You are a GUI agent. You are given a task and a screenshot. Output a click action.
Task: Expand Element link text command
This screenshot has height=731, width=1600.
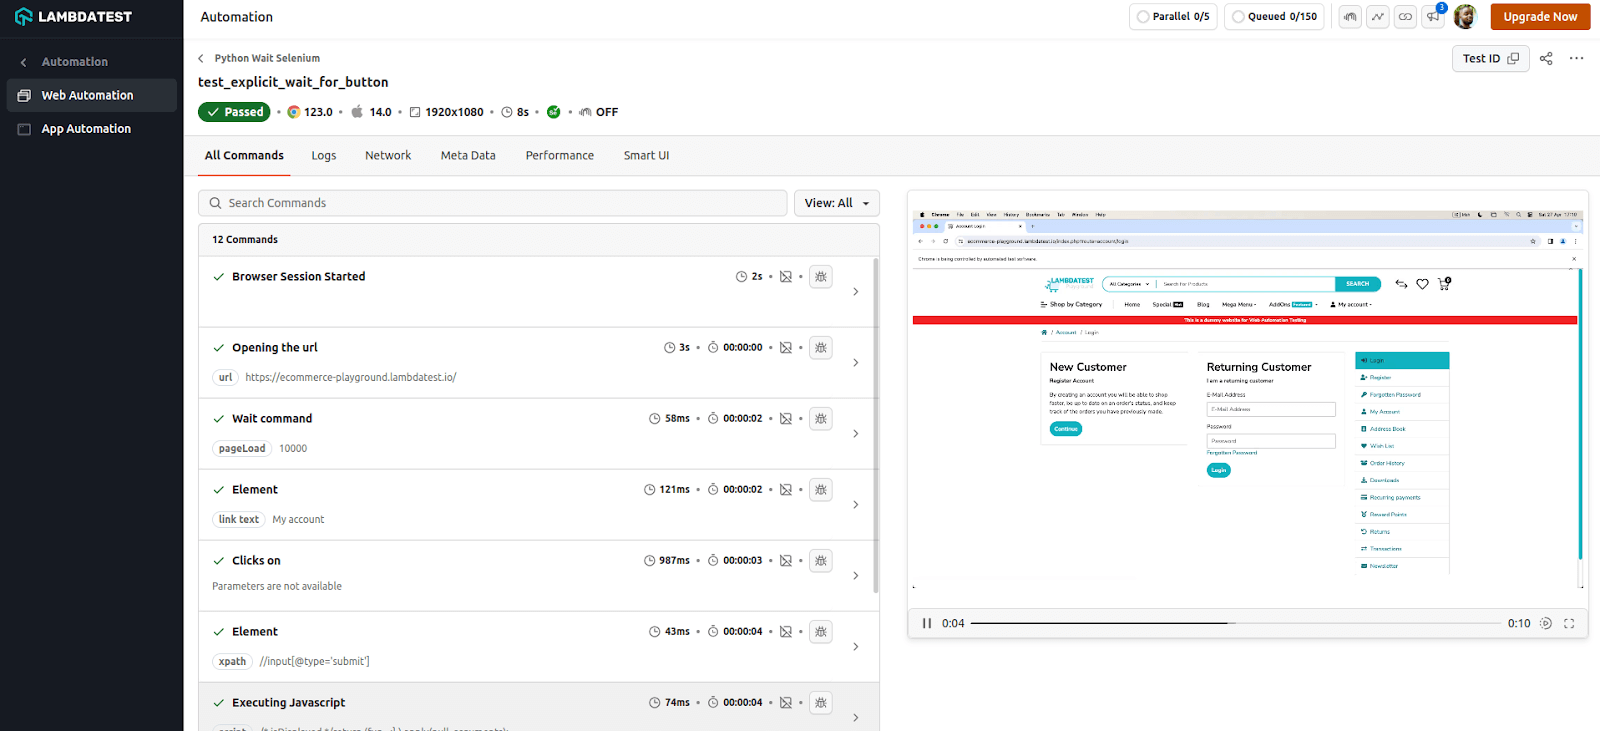click(855, 505)
